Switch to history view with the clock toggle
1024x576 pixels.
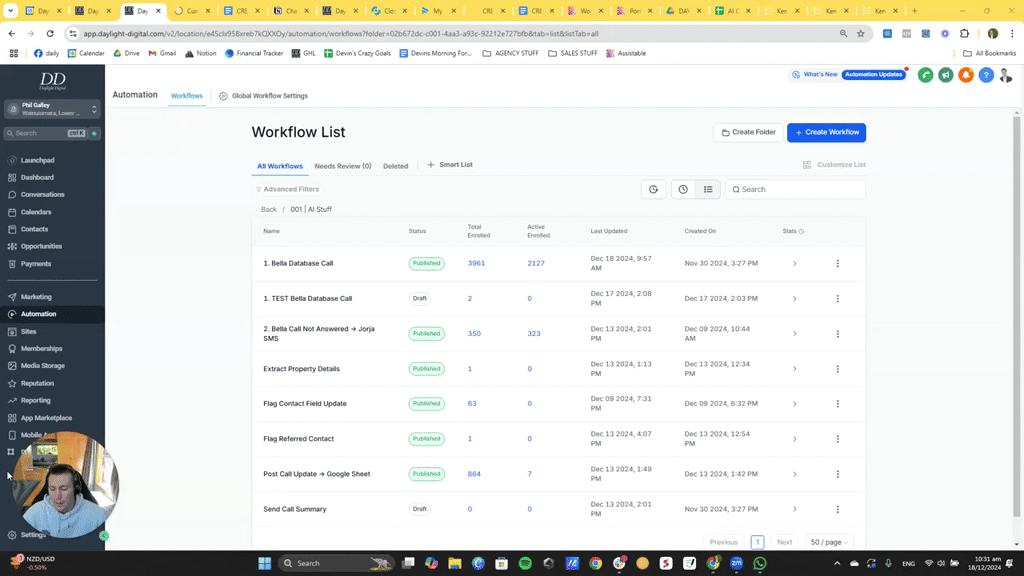683,189
